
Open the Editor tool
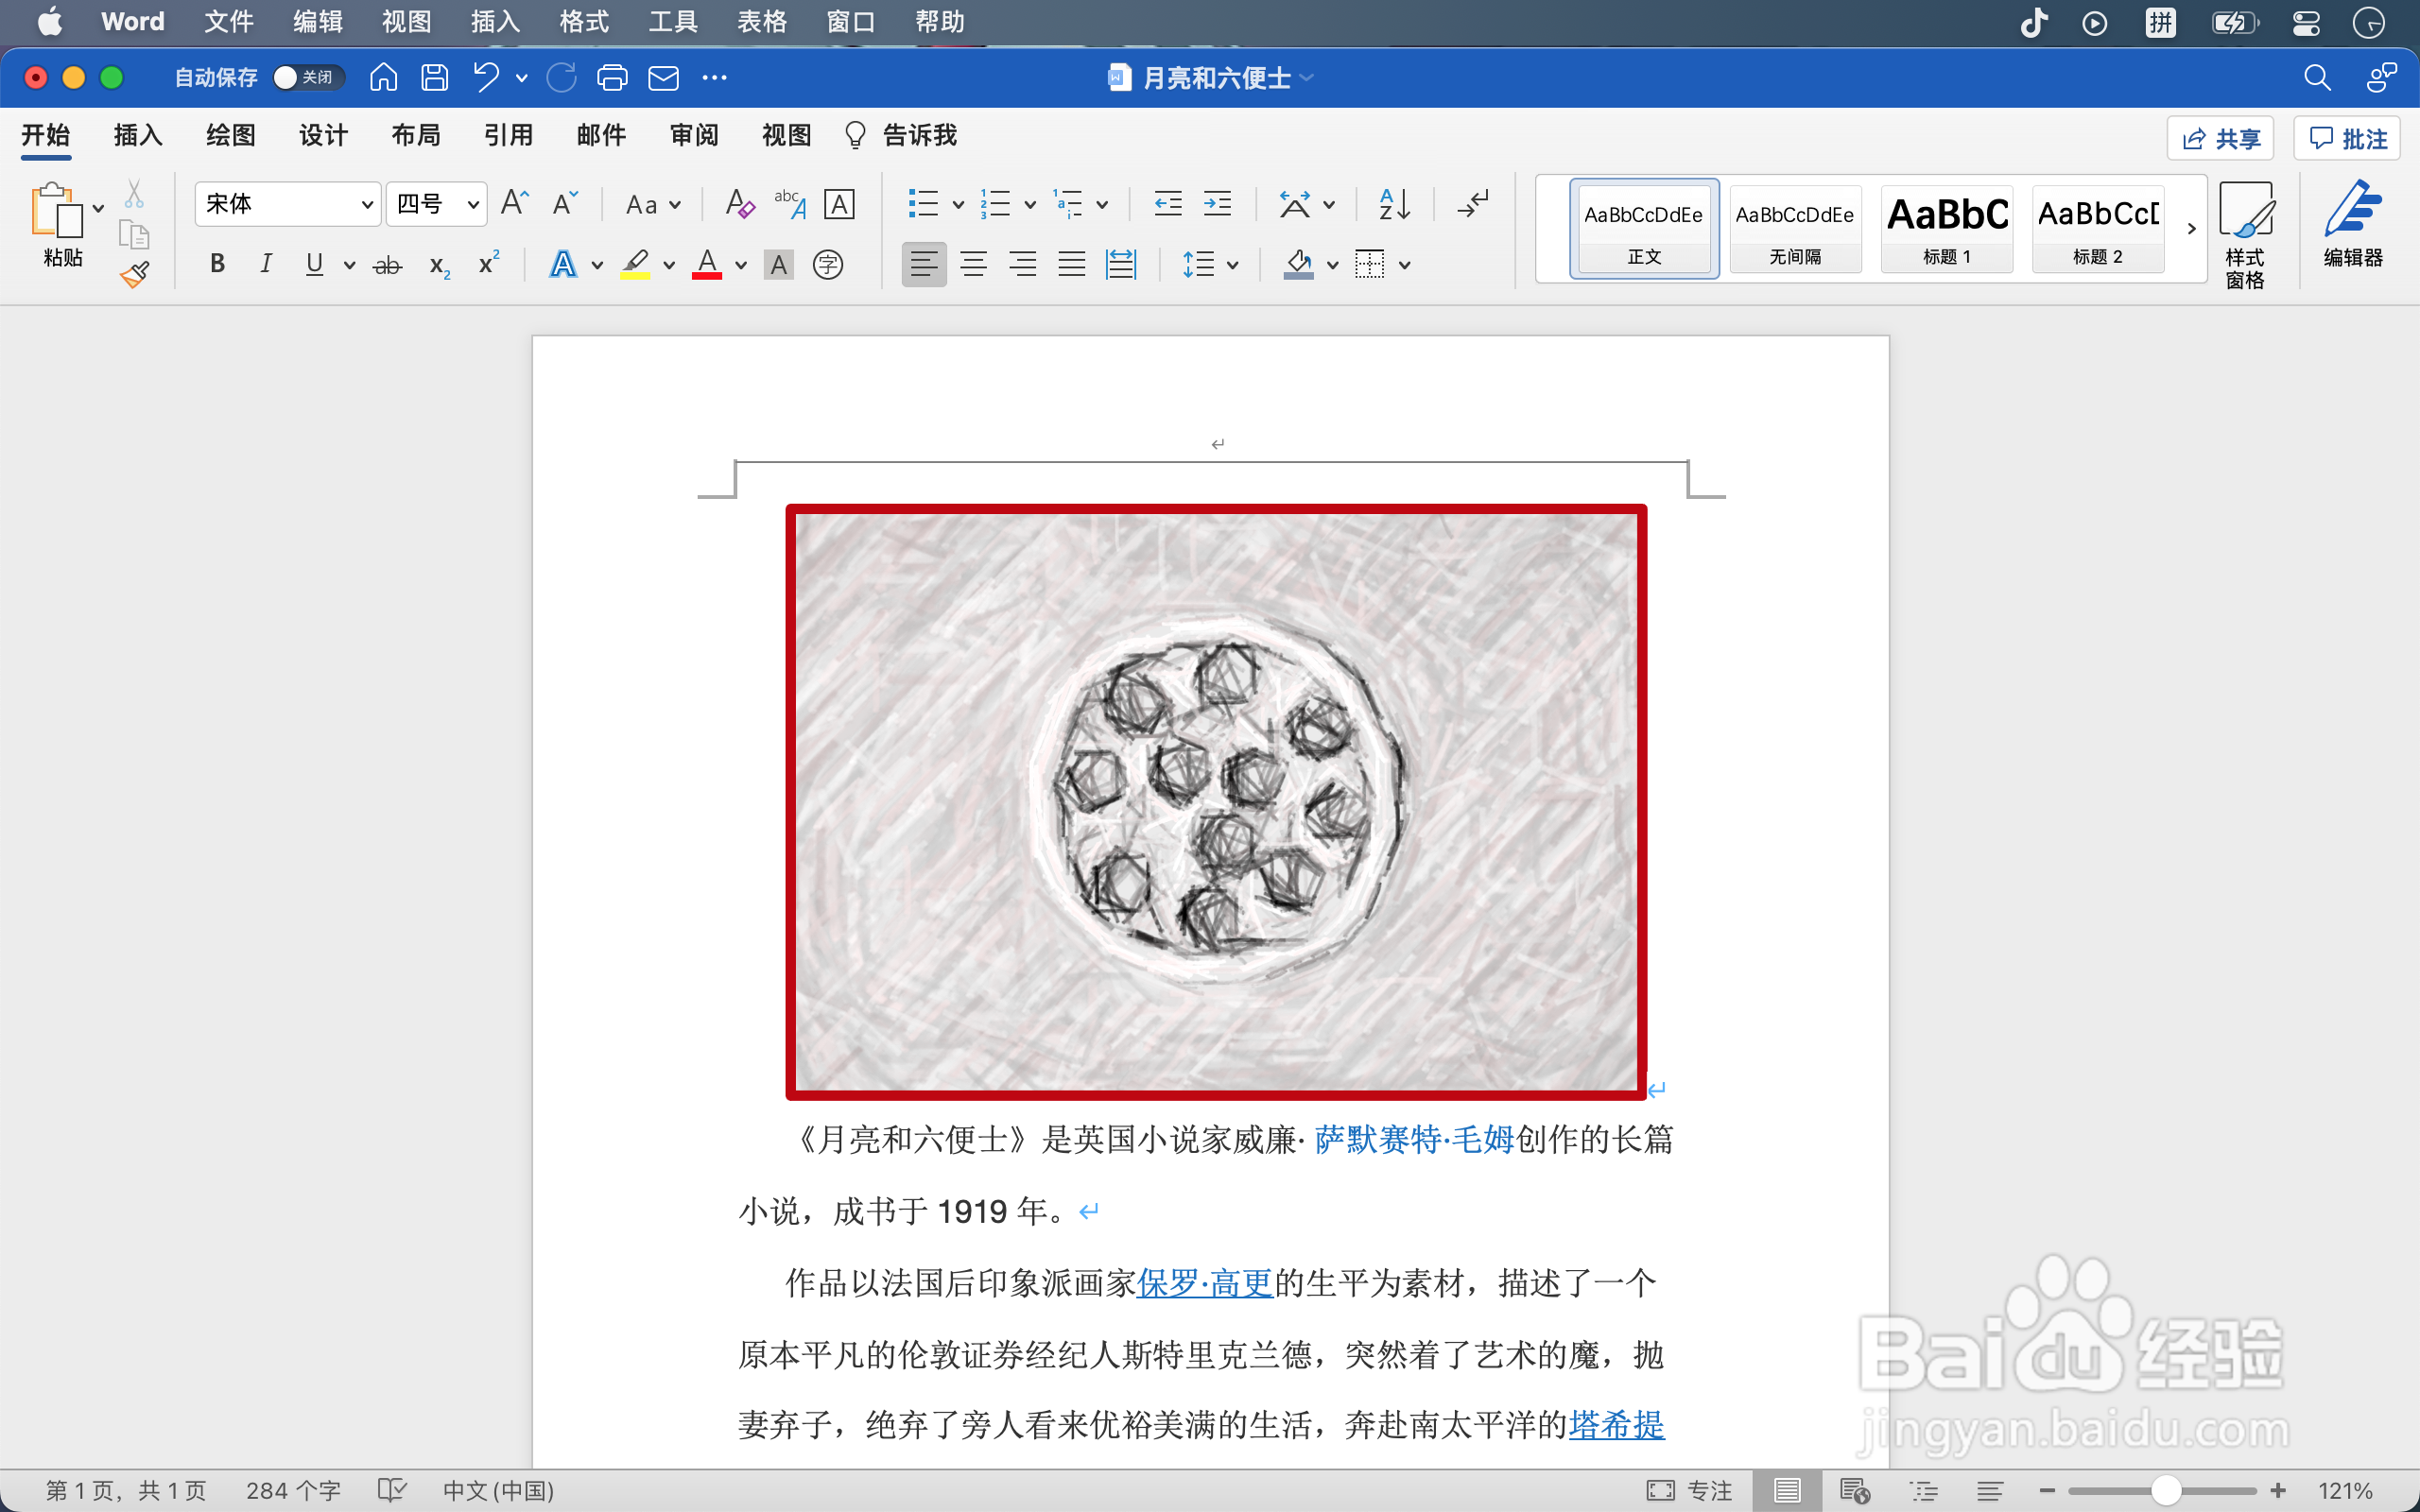click(2353, 224)
